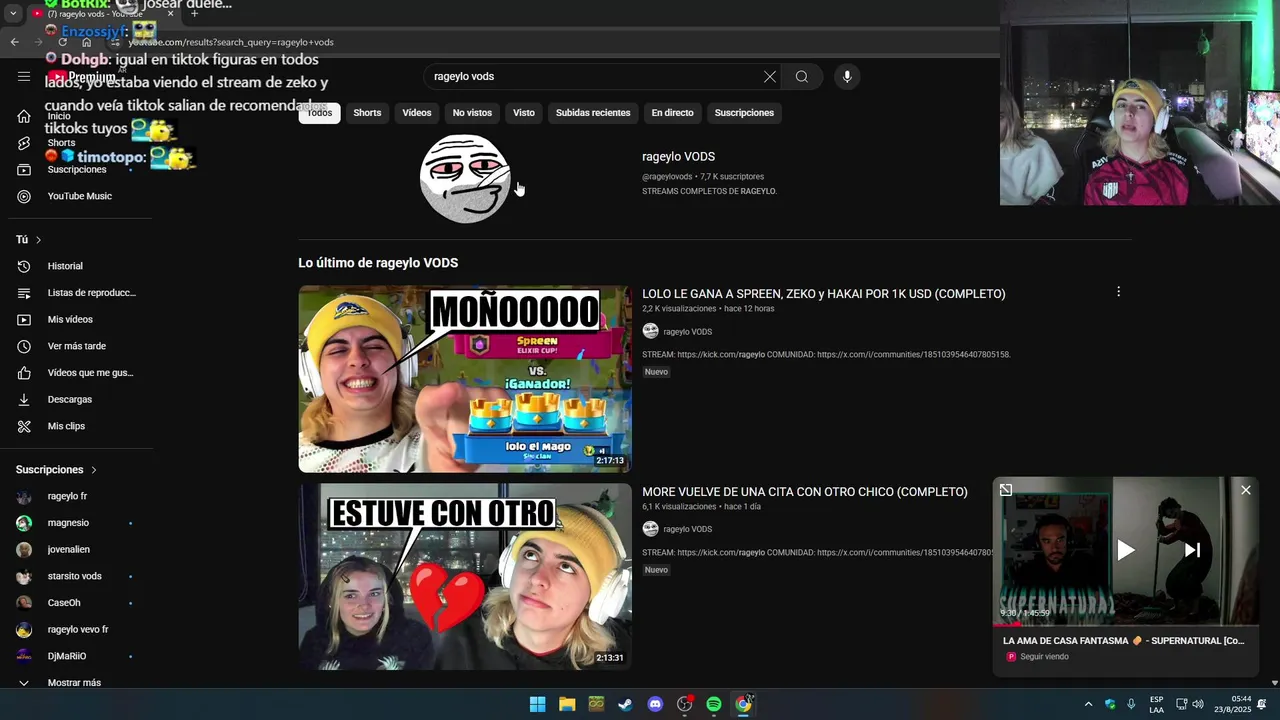This screenshot has height=720, width=1280.
Task: Click the Windows Start button
Action: pos(537,704)
